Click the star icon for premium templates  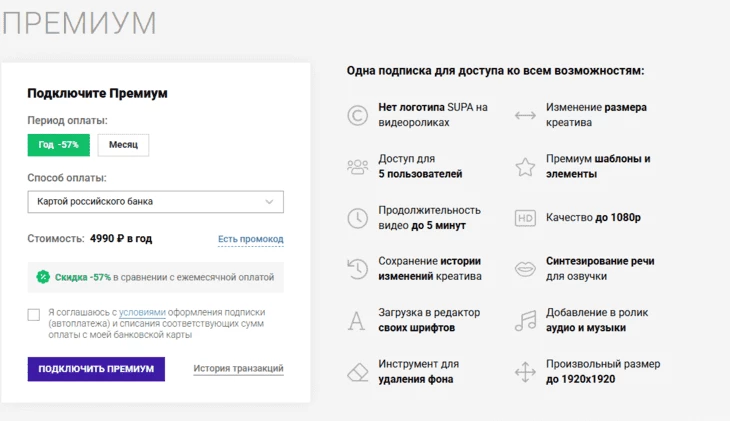(525, 167)
